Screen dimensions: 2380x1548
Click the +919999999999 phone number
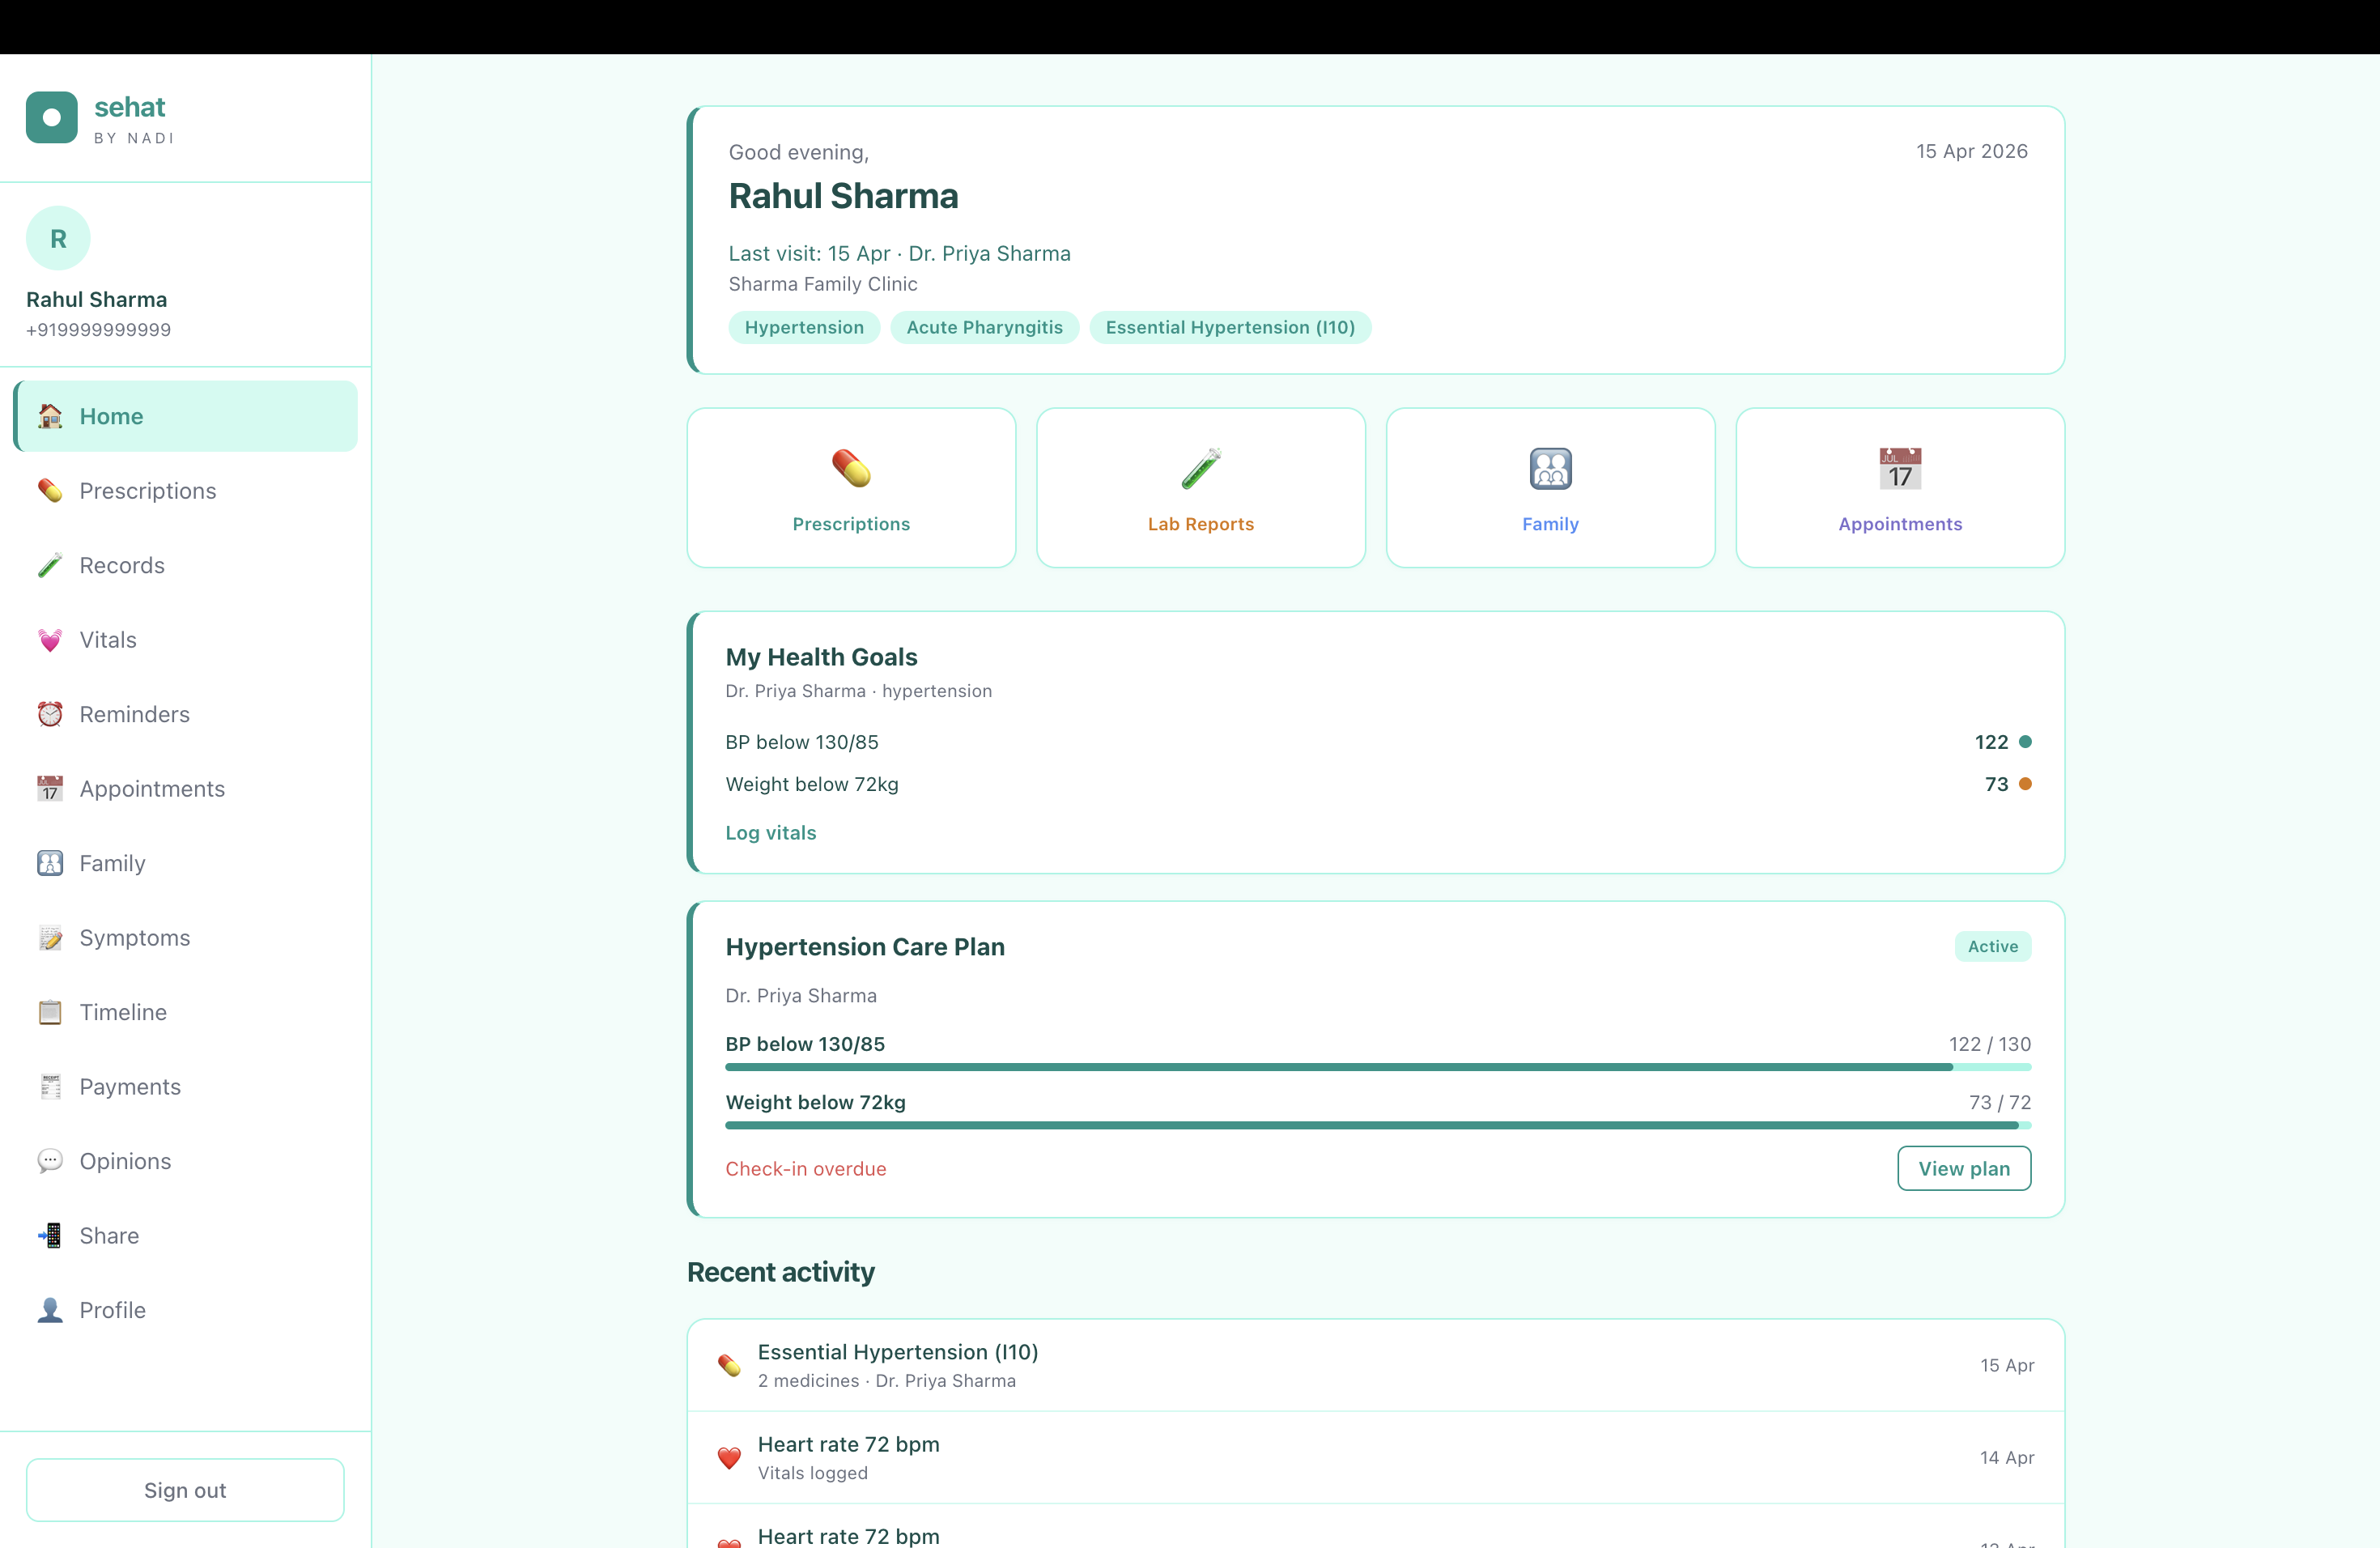[x=98, y=330]
